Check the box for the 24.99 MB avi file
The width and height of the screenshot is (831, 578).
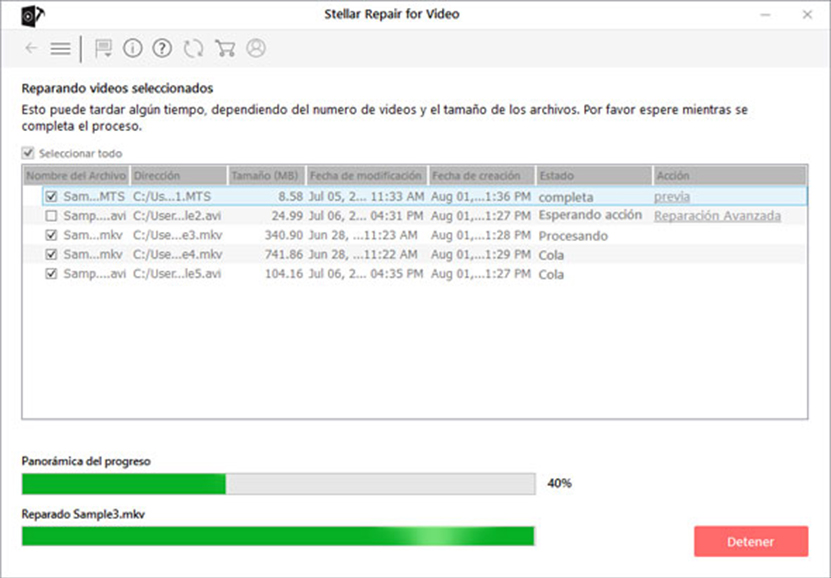[51, 216]
